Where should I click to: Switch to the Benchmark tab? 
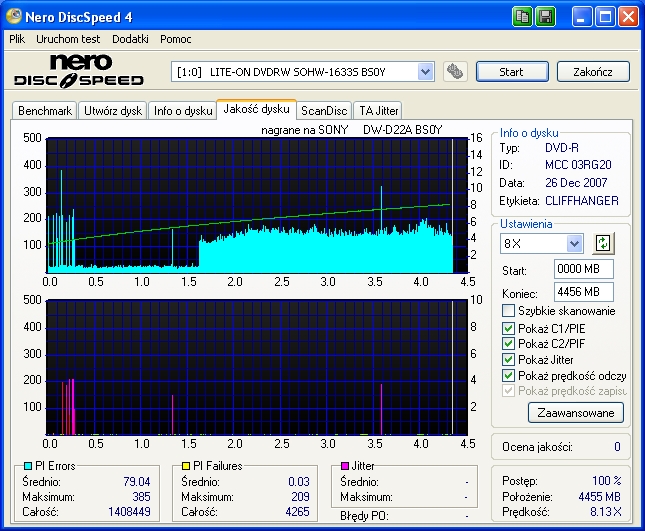(44, 111)
